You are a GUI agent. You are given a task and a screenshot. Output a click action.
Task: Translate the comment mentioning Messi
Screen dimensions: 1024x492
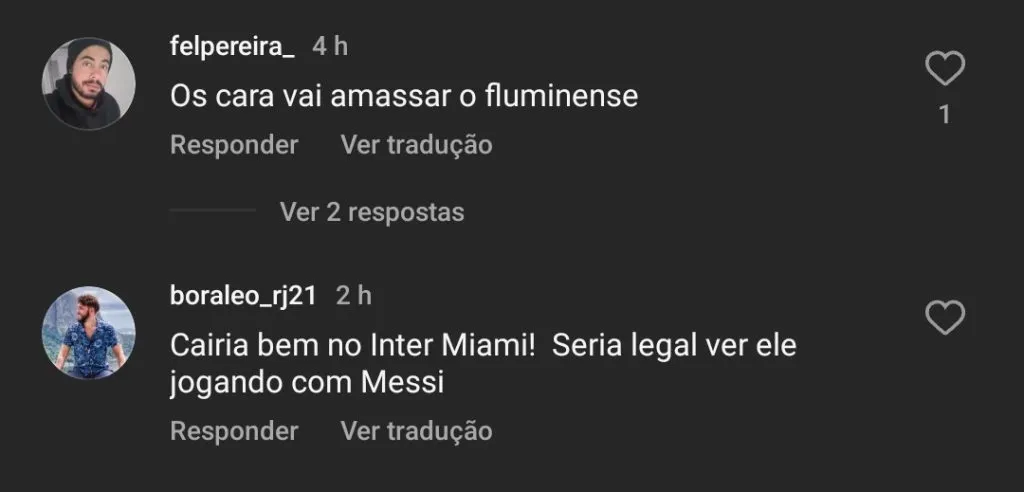pyautogui.click(x=416, y=431)
